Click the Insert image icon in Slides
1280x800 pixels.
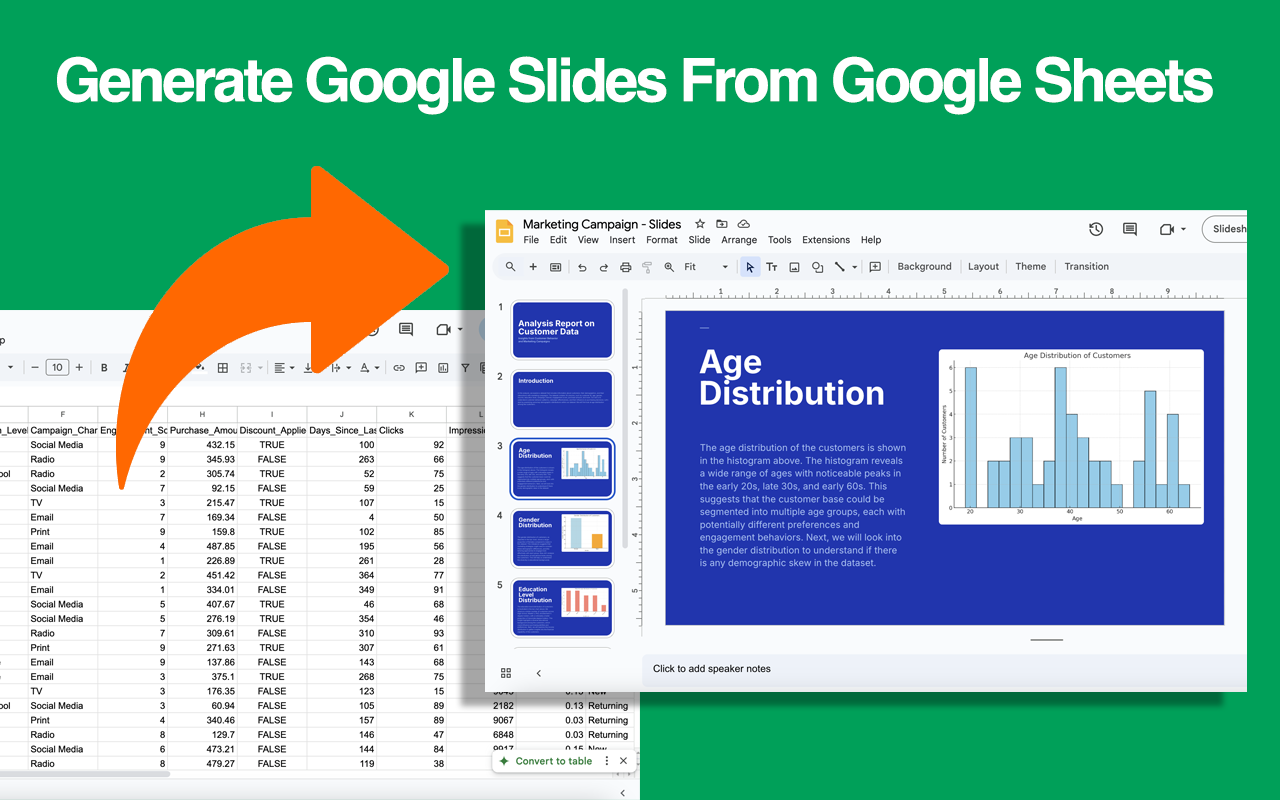(x=794, y=267)
